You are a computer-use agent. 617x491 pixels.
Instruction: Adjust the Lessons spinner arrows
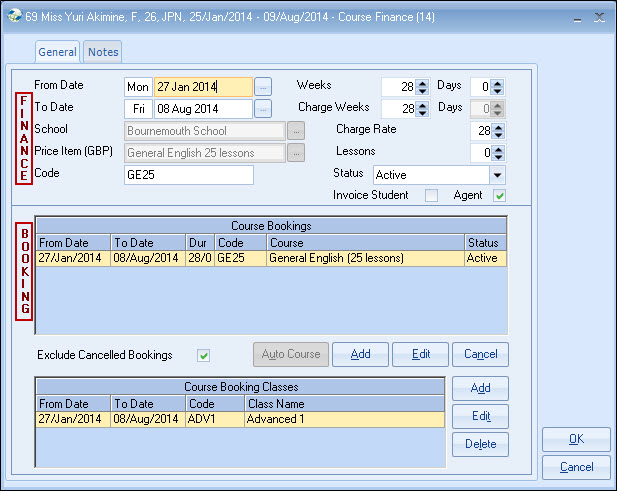498,153
